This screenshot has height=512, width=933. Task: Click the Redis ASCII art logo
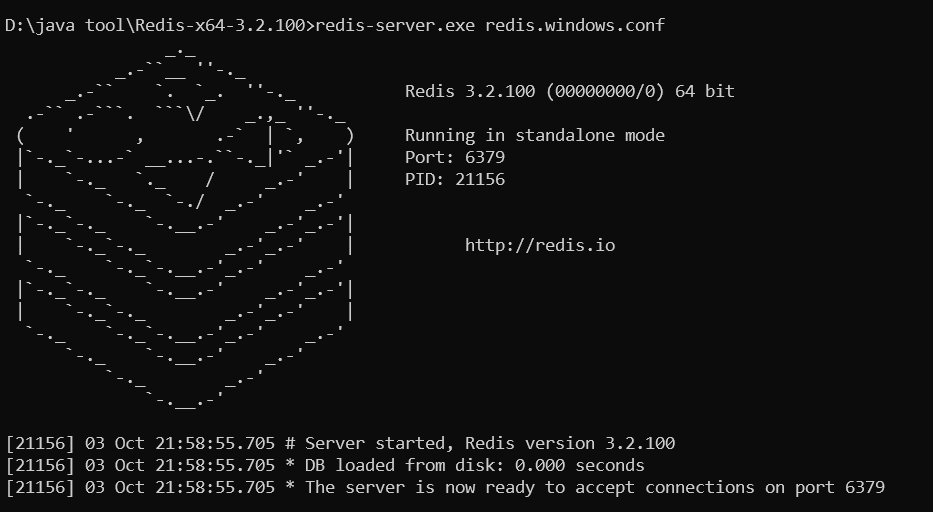click(x=185, y=225)
